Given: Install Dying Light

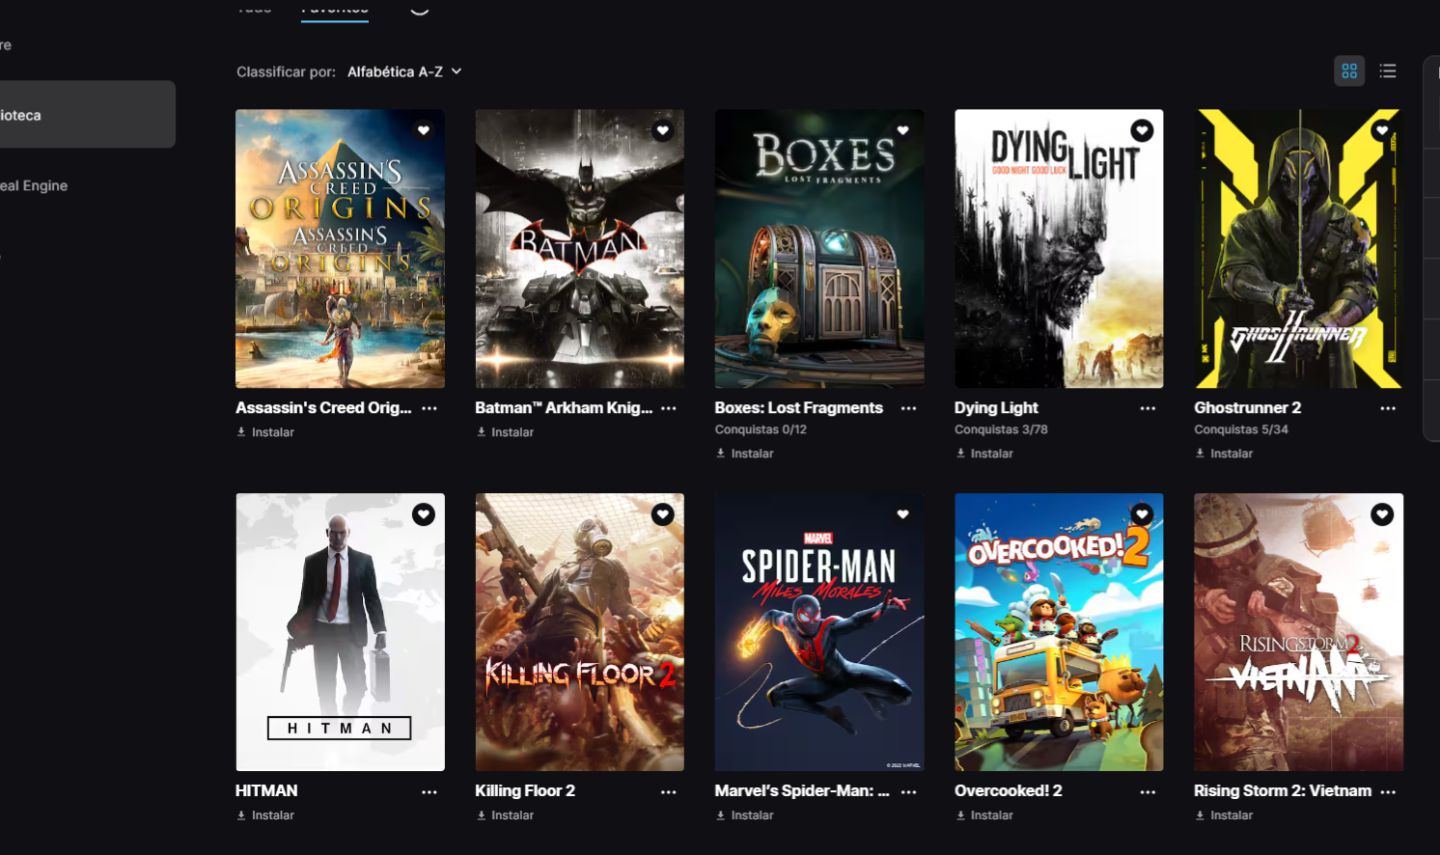Looking at the screenshot, I should pos(984,453).
